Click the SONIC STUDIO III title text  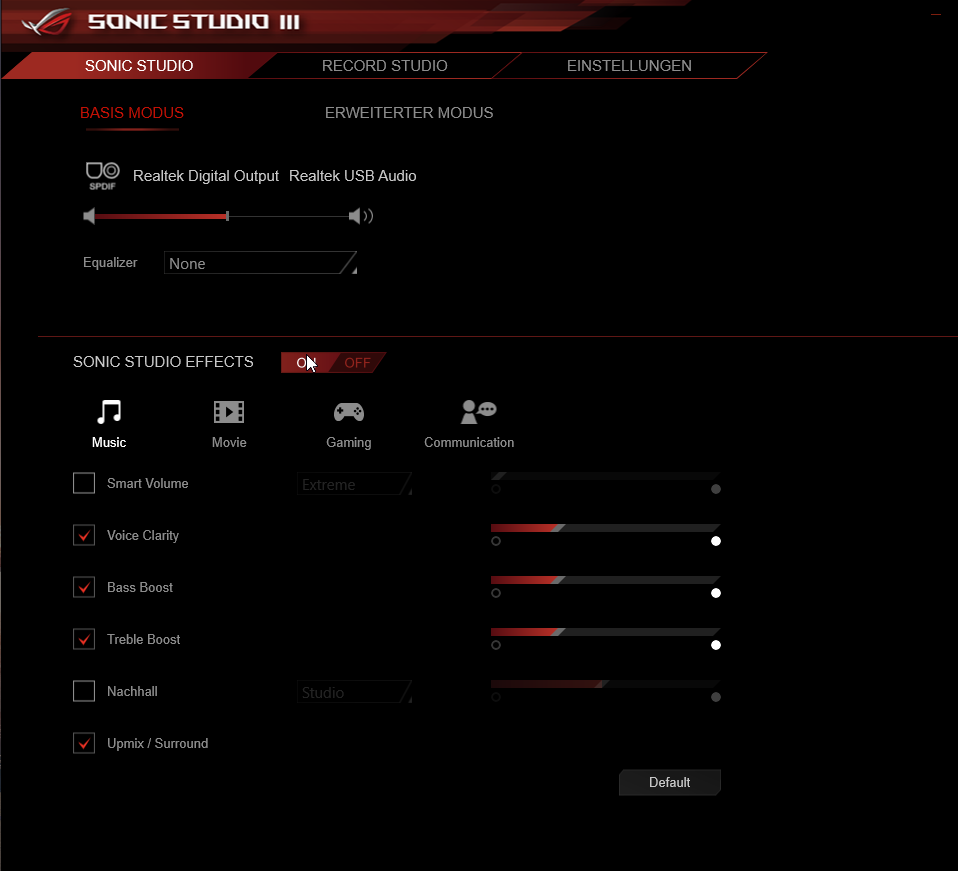[194, 22]
